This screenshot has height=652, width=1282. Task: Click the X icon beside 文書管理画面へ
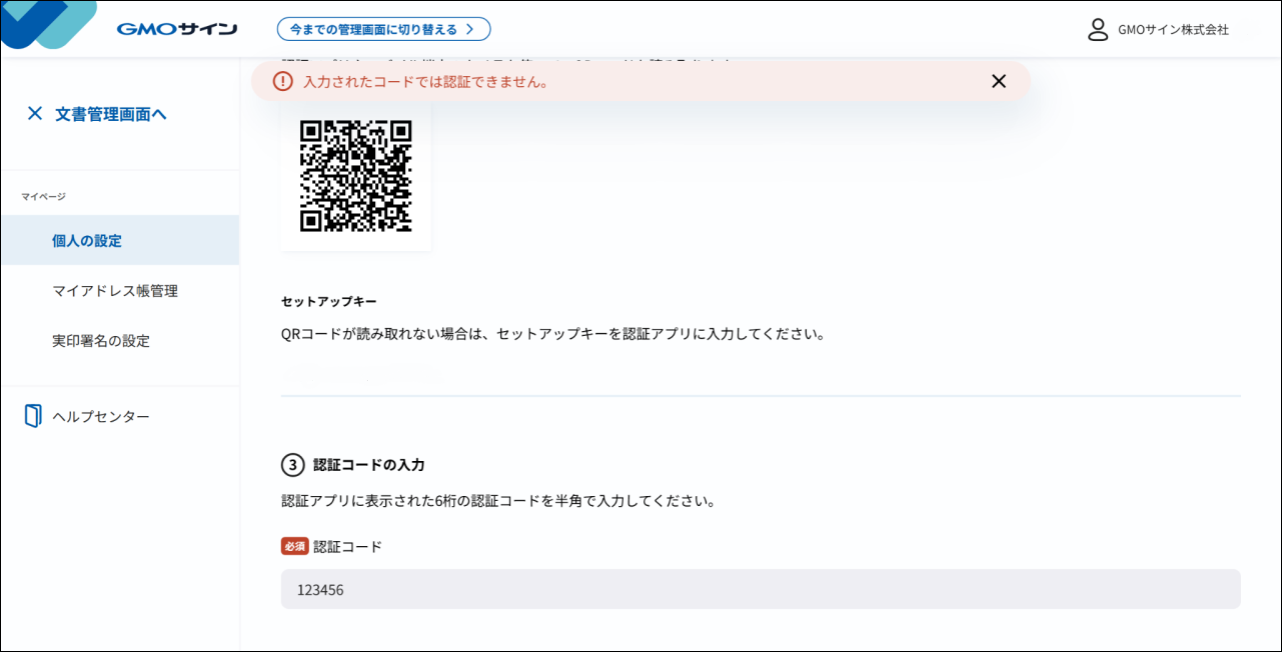pos(35,114)
